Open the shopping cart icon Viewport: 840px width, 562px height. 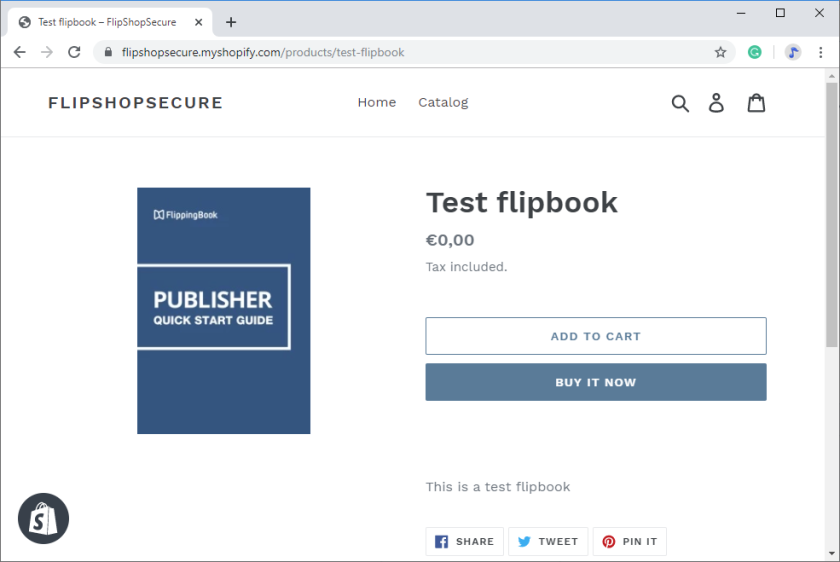(756, 103)
